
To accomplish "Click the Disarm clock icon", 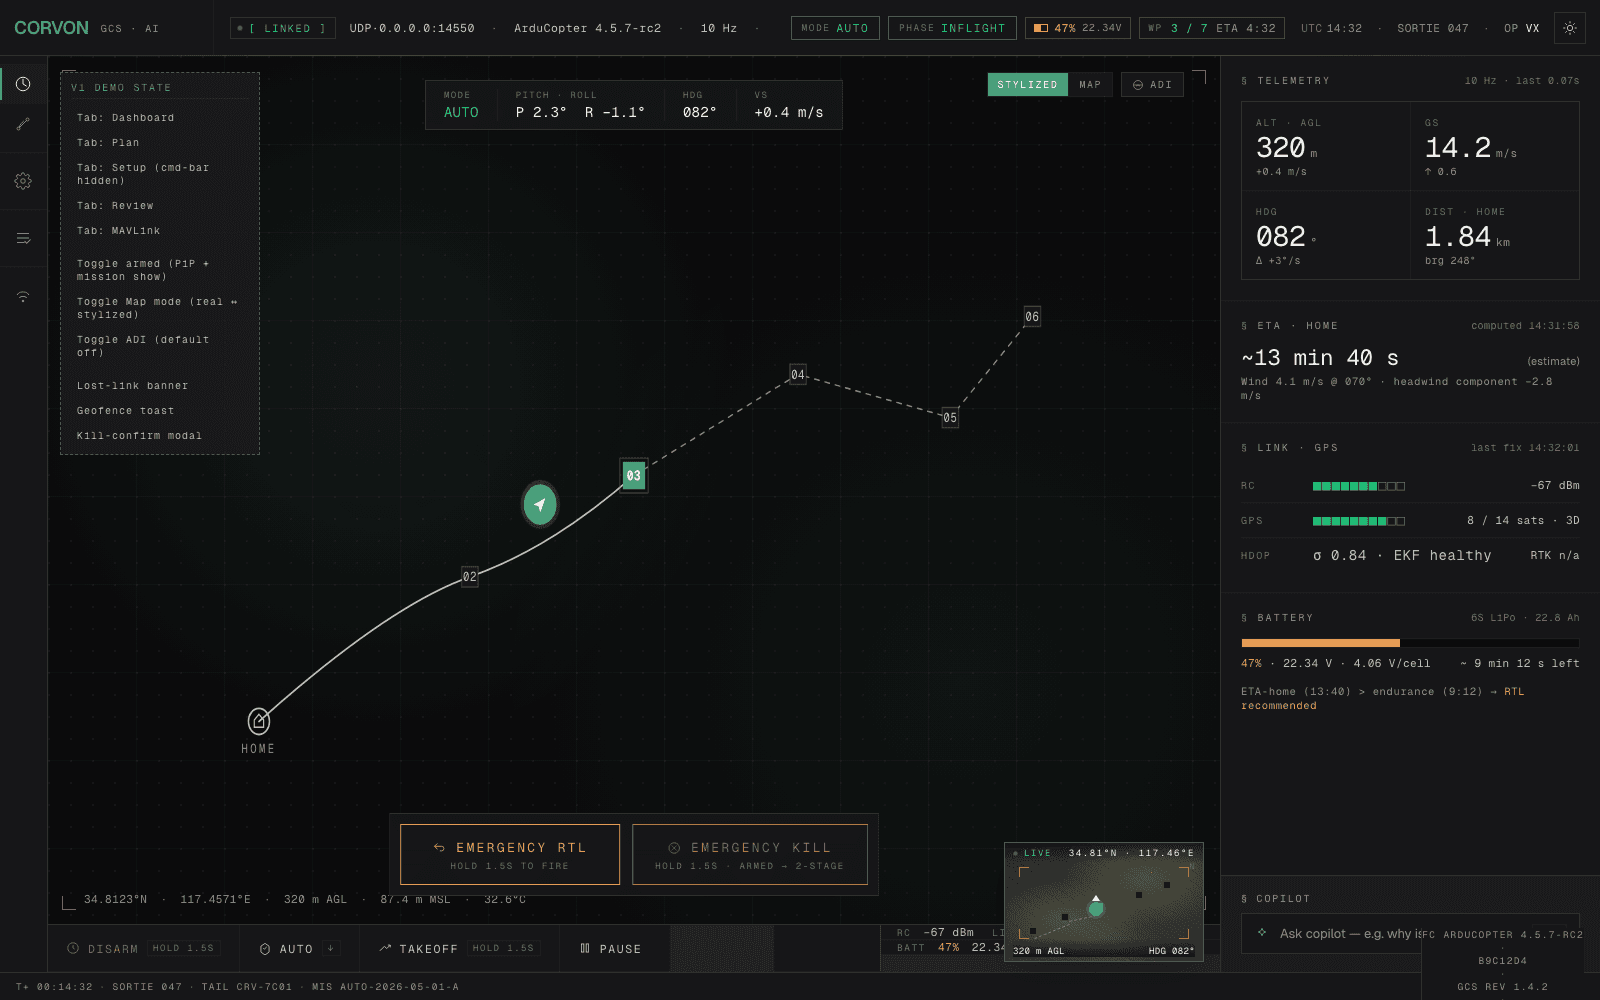I will tap(73, 948).
